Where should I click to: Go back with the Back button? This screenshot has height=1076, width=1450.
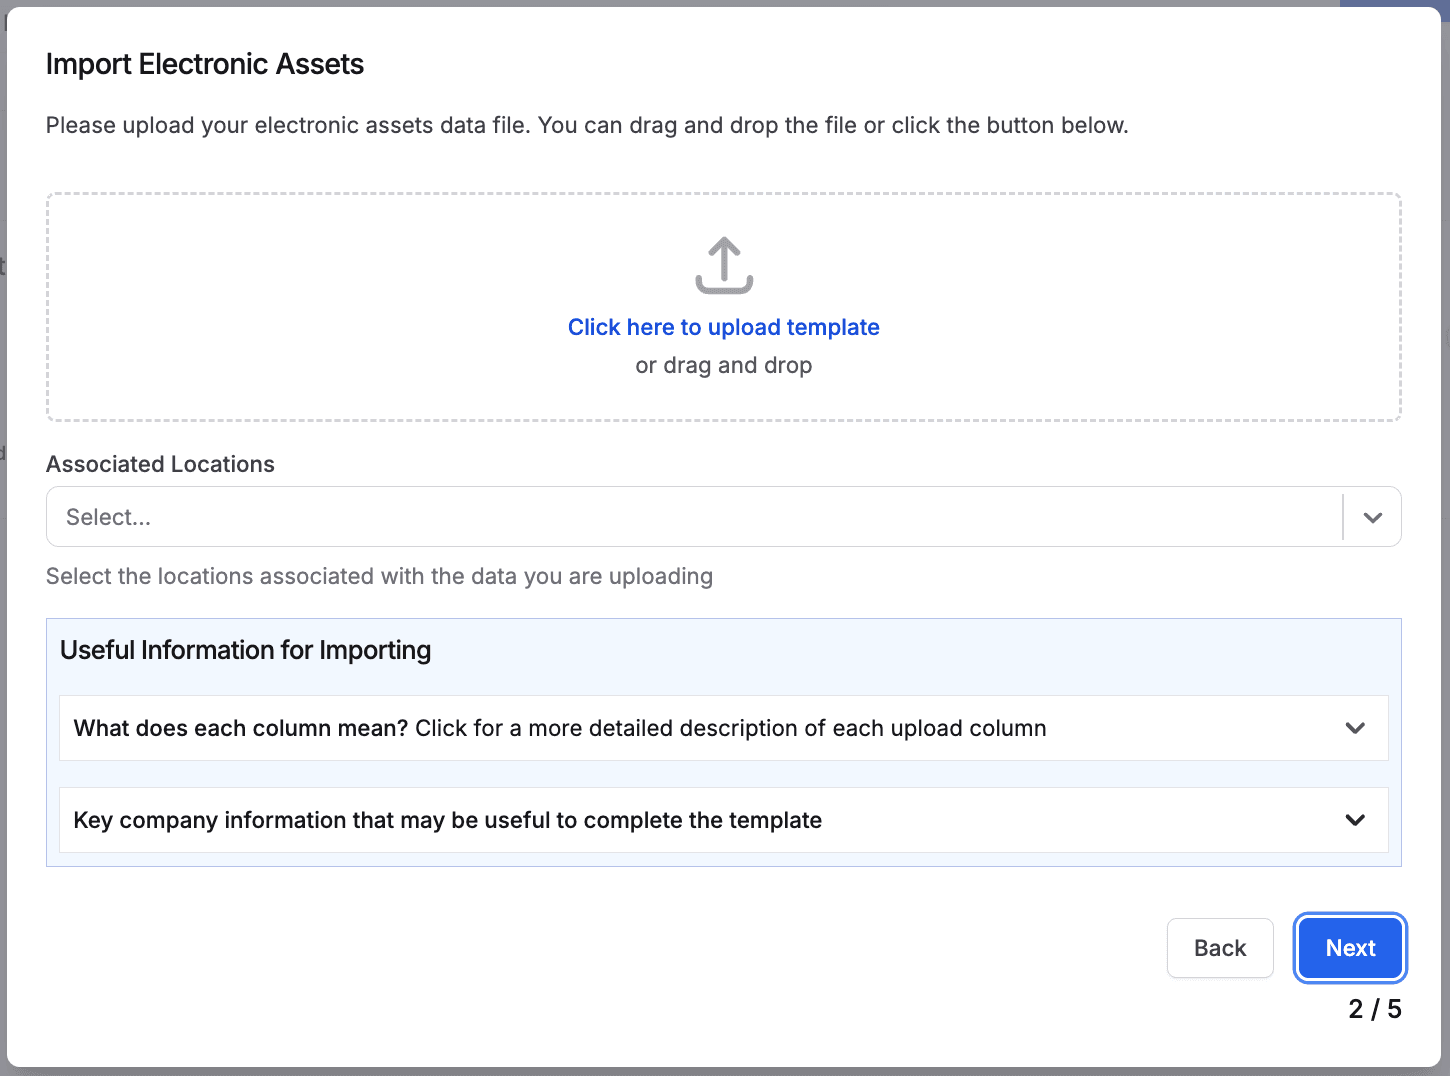(x=1219, y=948)
